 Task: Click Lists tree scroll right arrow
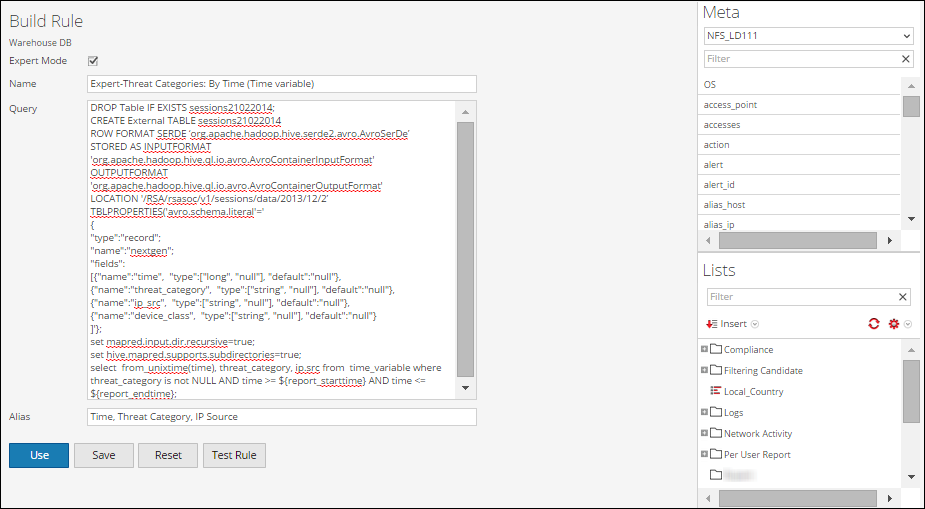click(x=890, y=498)
